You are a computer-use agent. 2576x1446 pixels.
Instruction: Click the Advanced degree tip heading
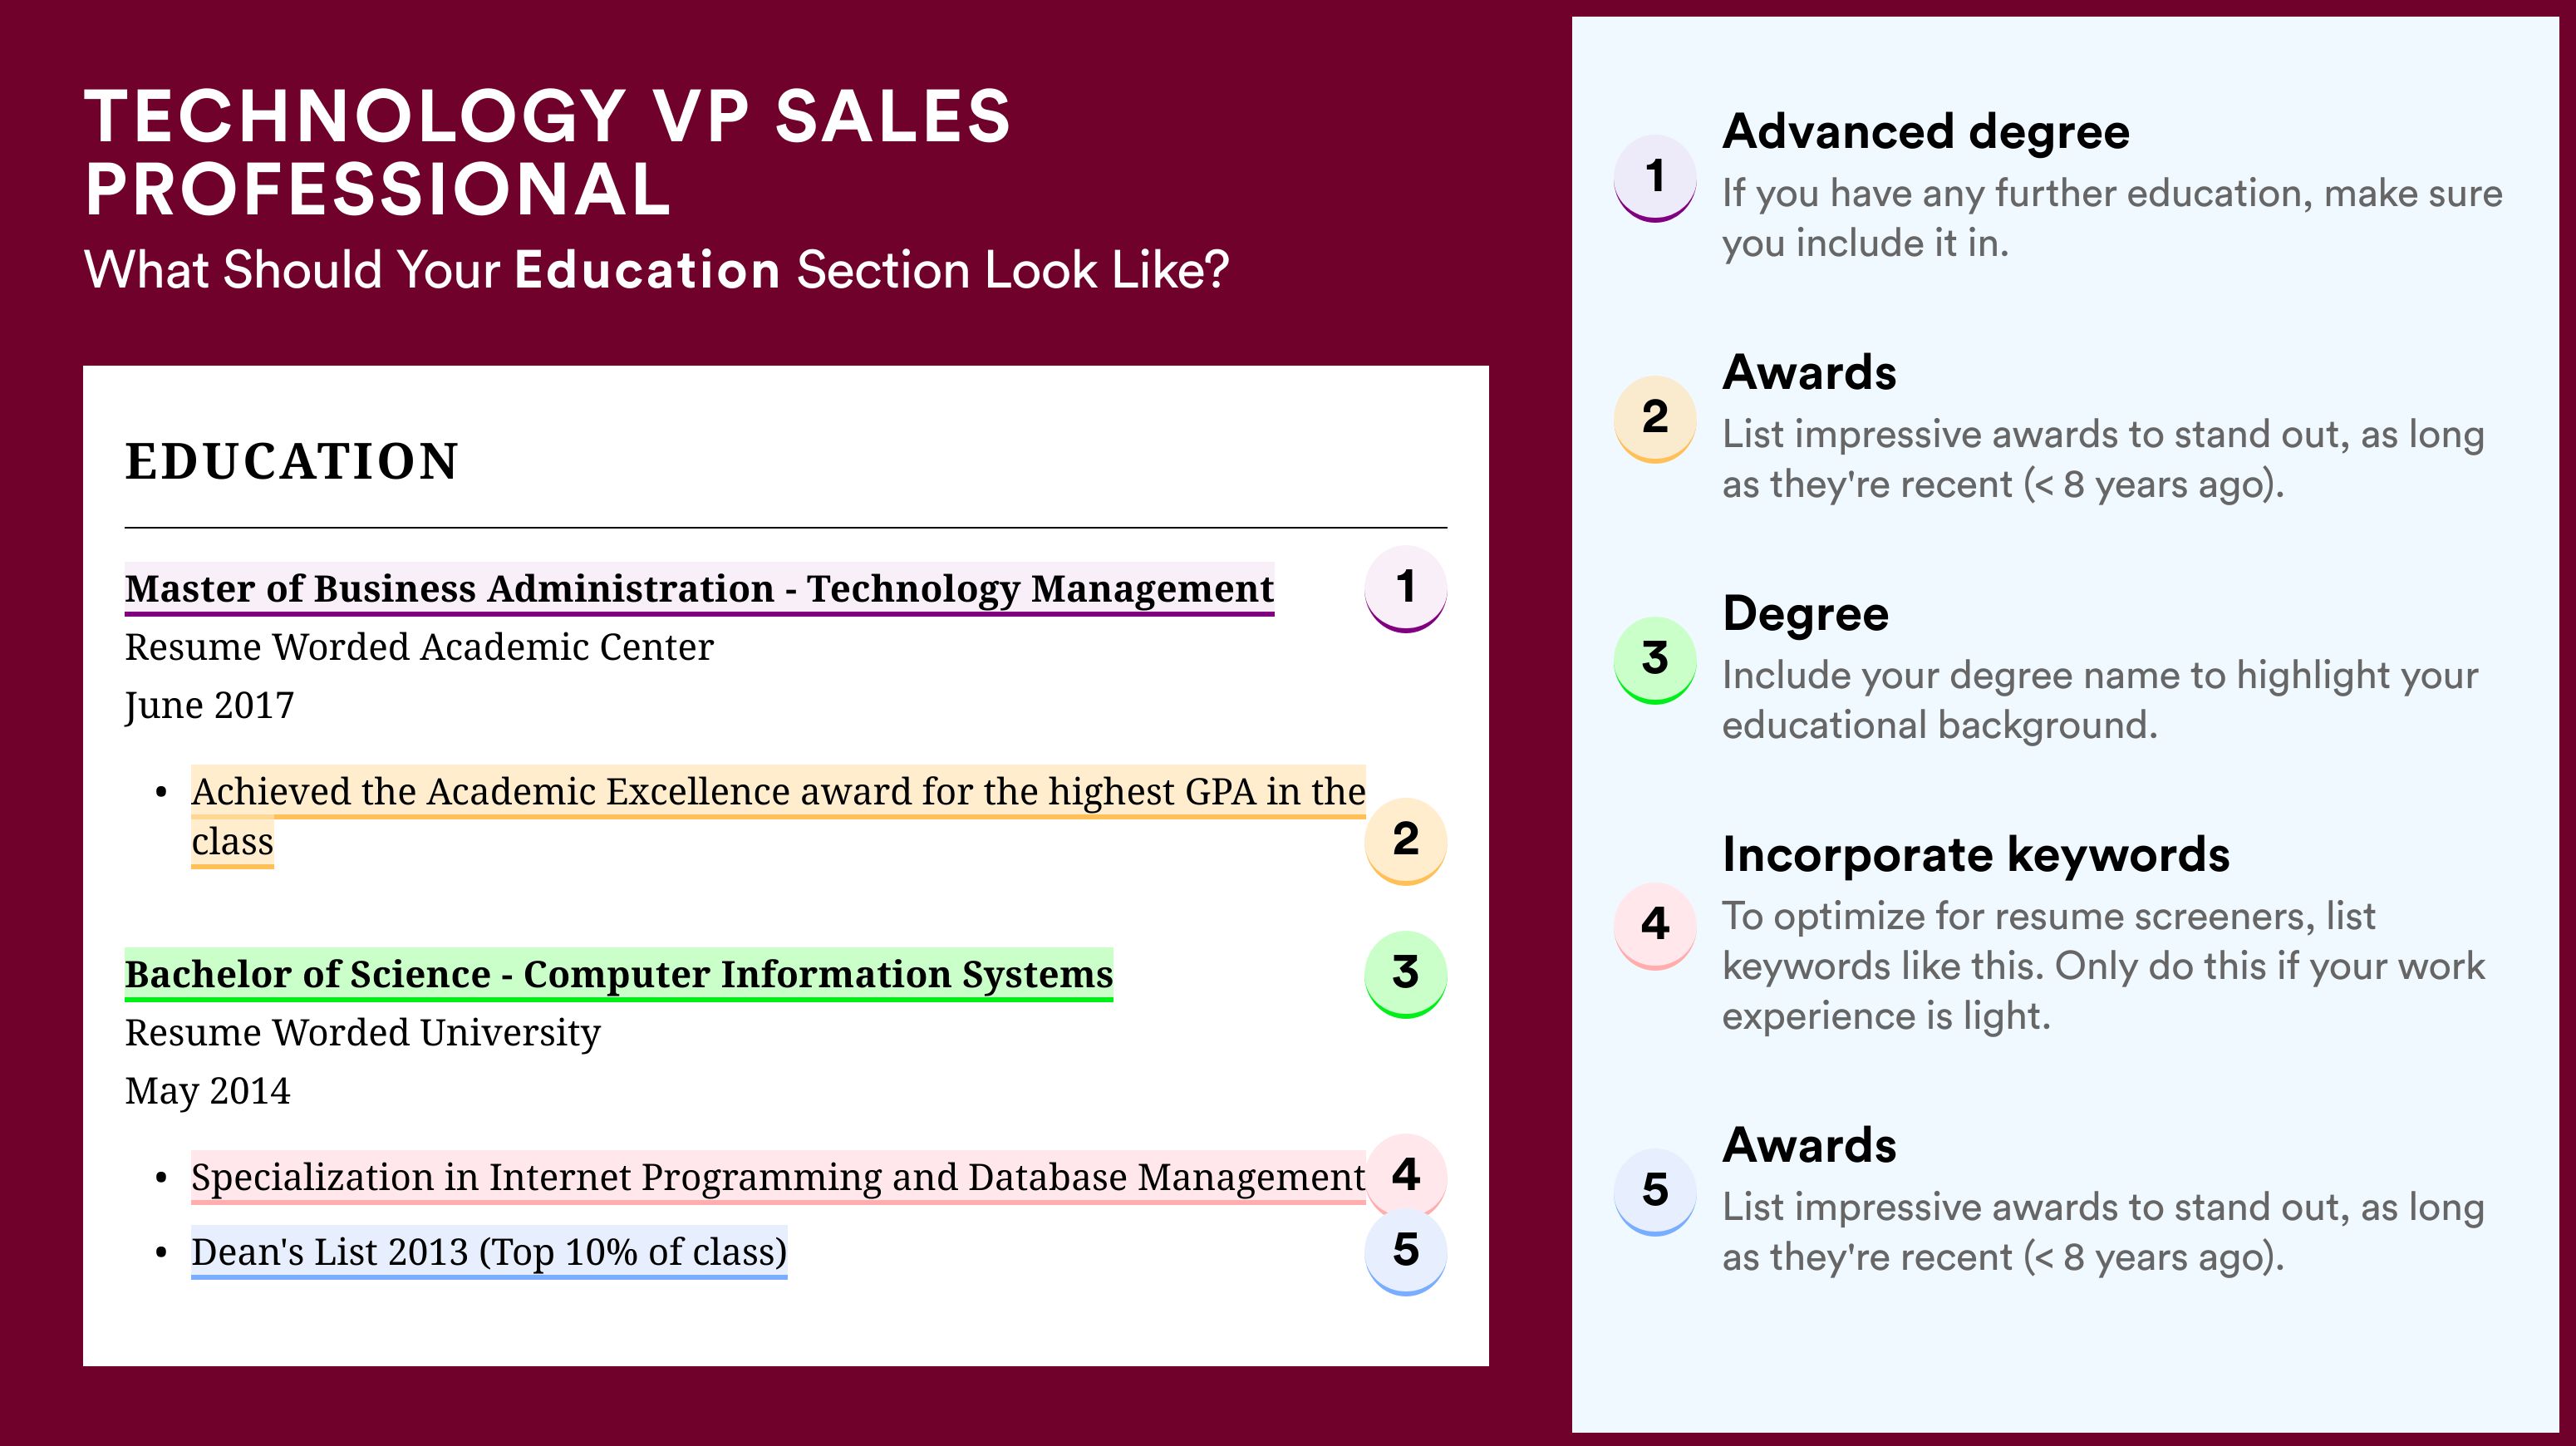[x=1926, y=132]
